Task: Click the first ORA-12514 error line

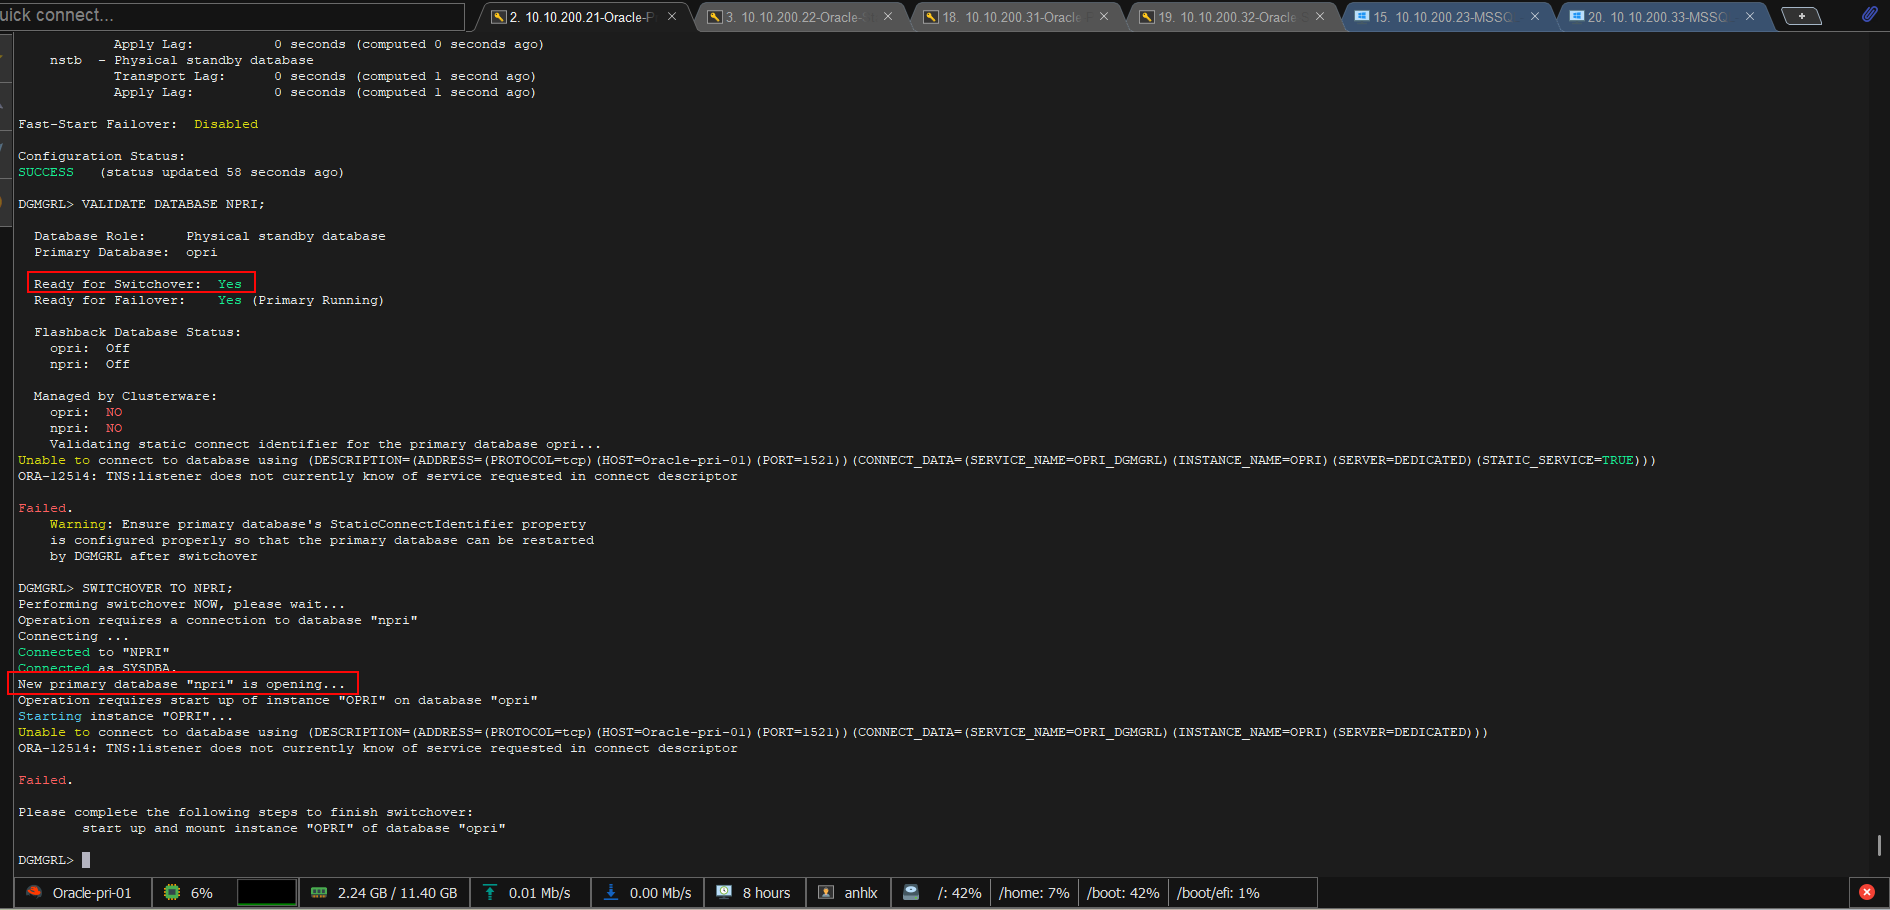Action: tap(378, 476)
